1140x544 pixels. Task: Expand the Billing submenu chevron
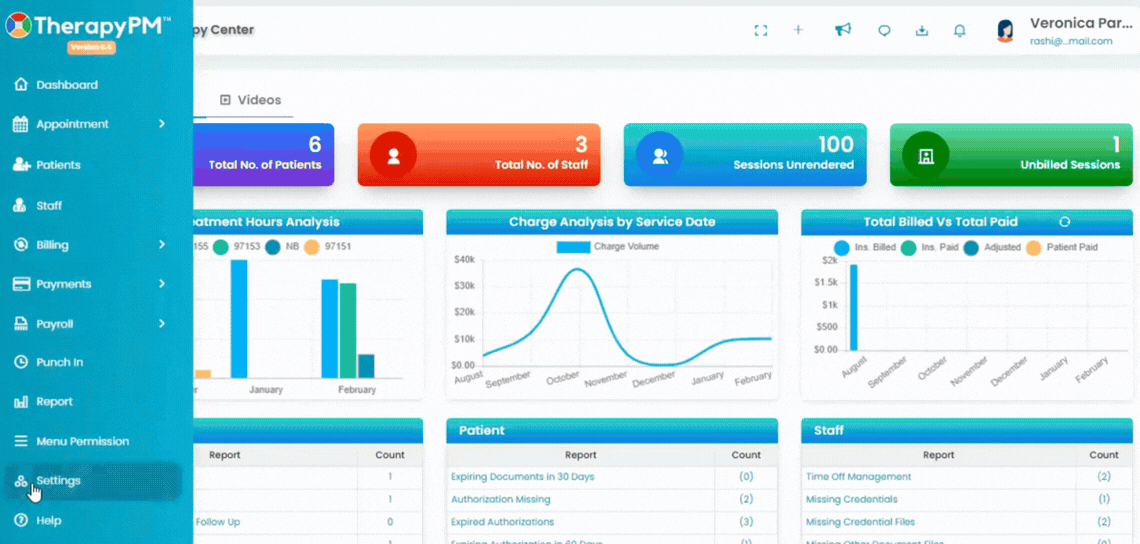tap(162, 245)
